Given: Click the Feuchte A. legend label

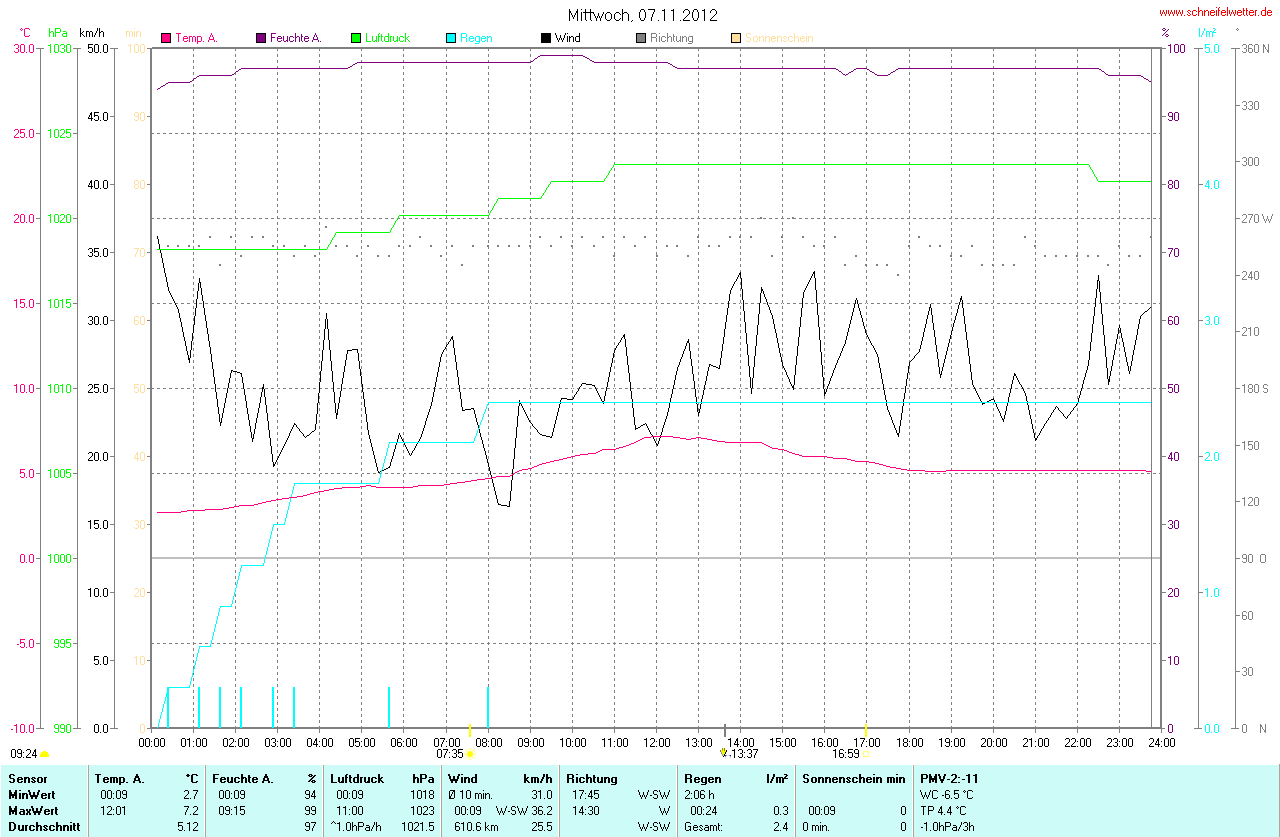Looking at the screenshot, I should pyautogui.click(x=296, y=38).
